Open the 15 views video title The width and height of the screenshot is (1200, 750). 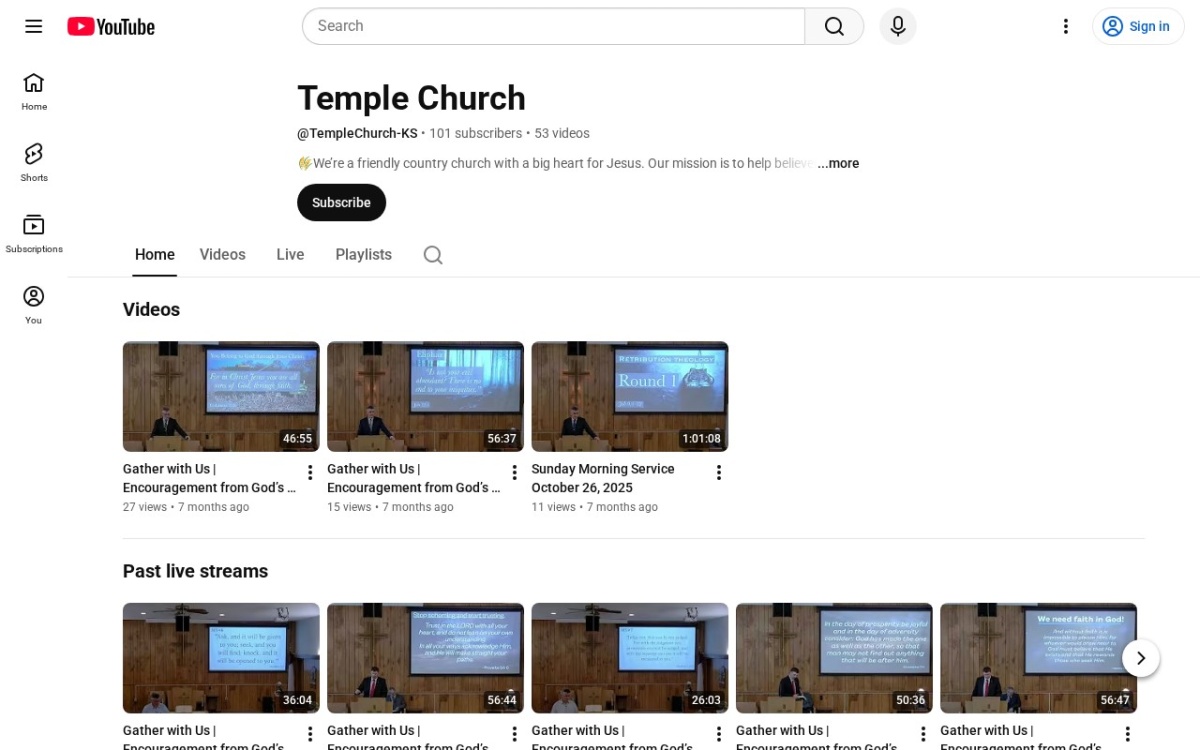(x=414, y=478)
